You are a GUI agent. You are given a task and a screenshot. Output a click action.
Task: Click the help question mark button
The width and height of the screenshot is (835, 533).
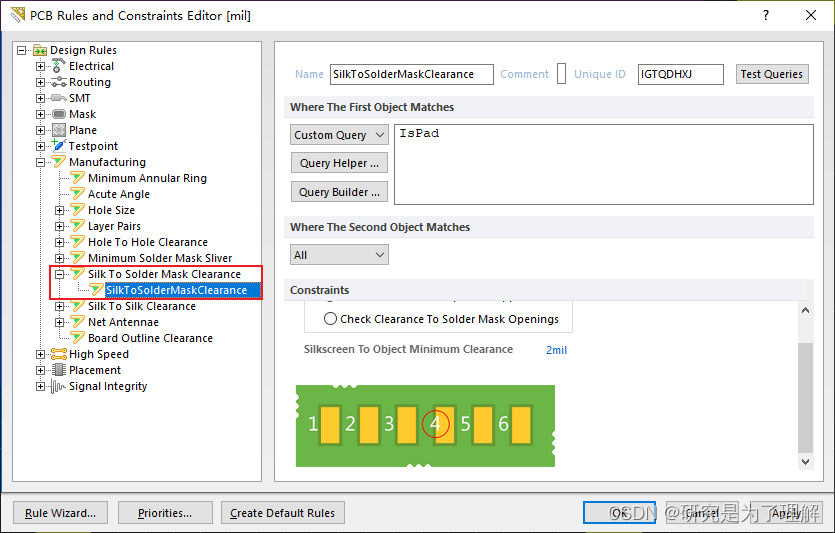coord(766,15)
